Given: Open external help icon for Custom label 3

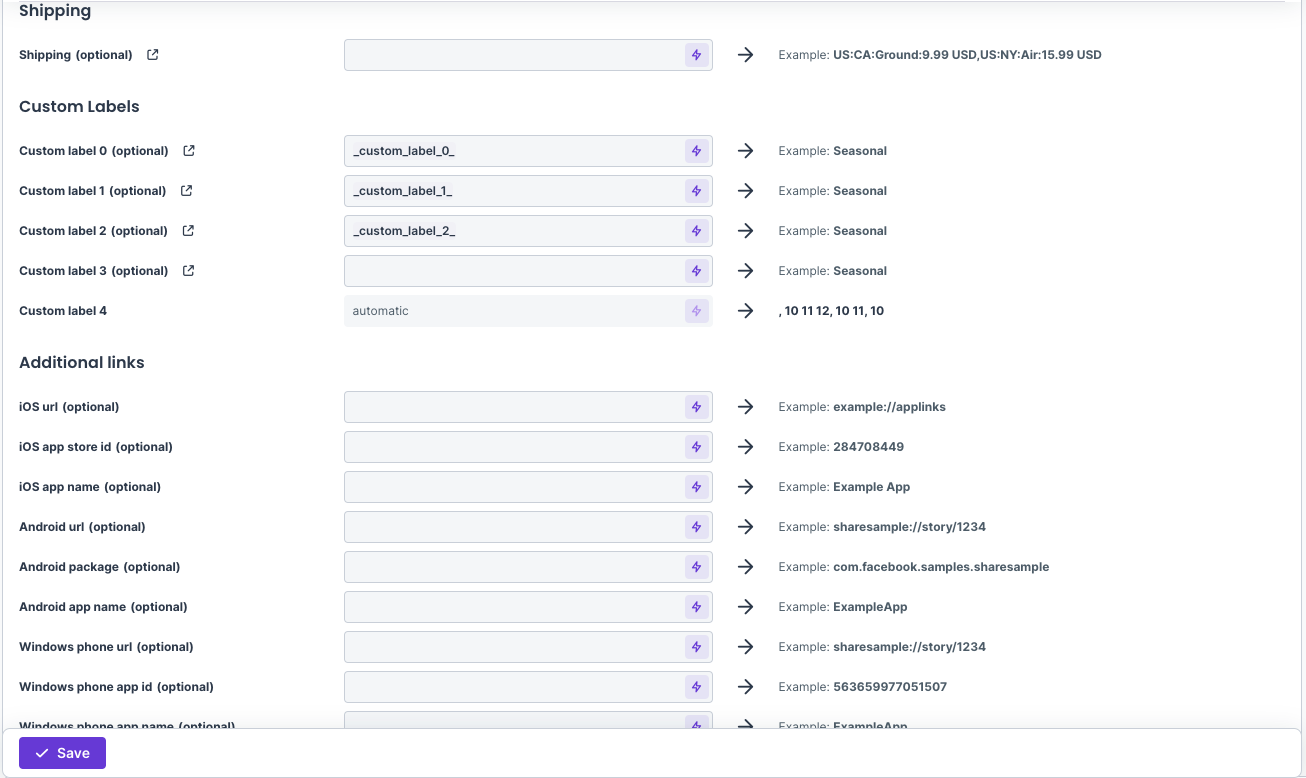Looking at the screenshot, I should pos(188,271).
